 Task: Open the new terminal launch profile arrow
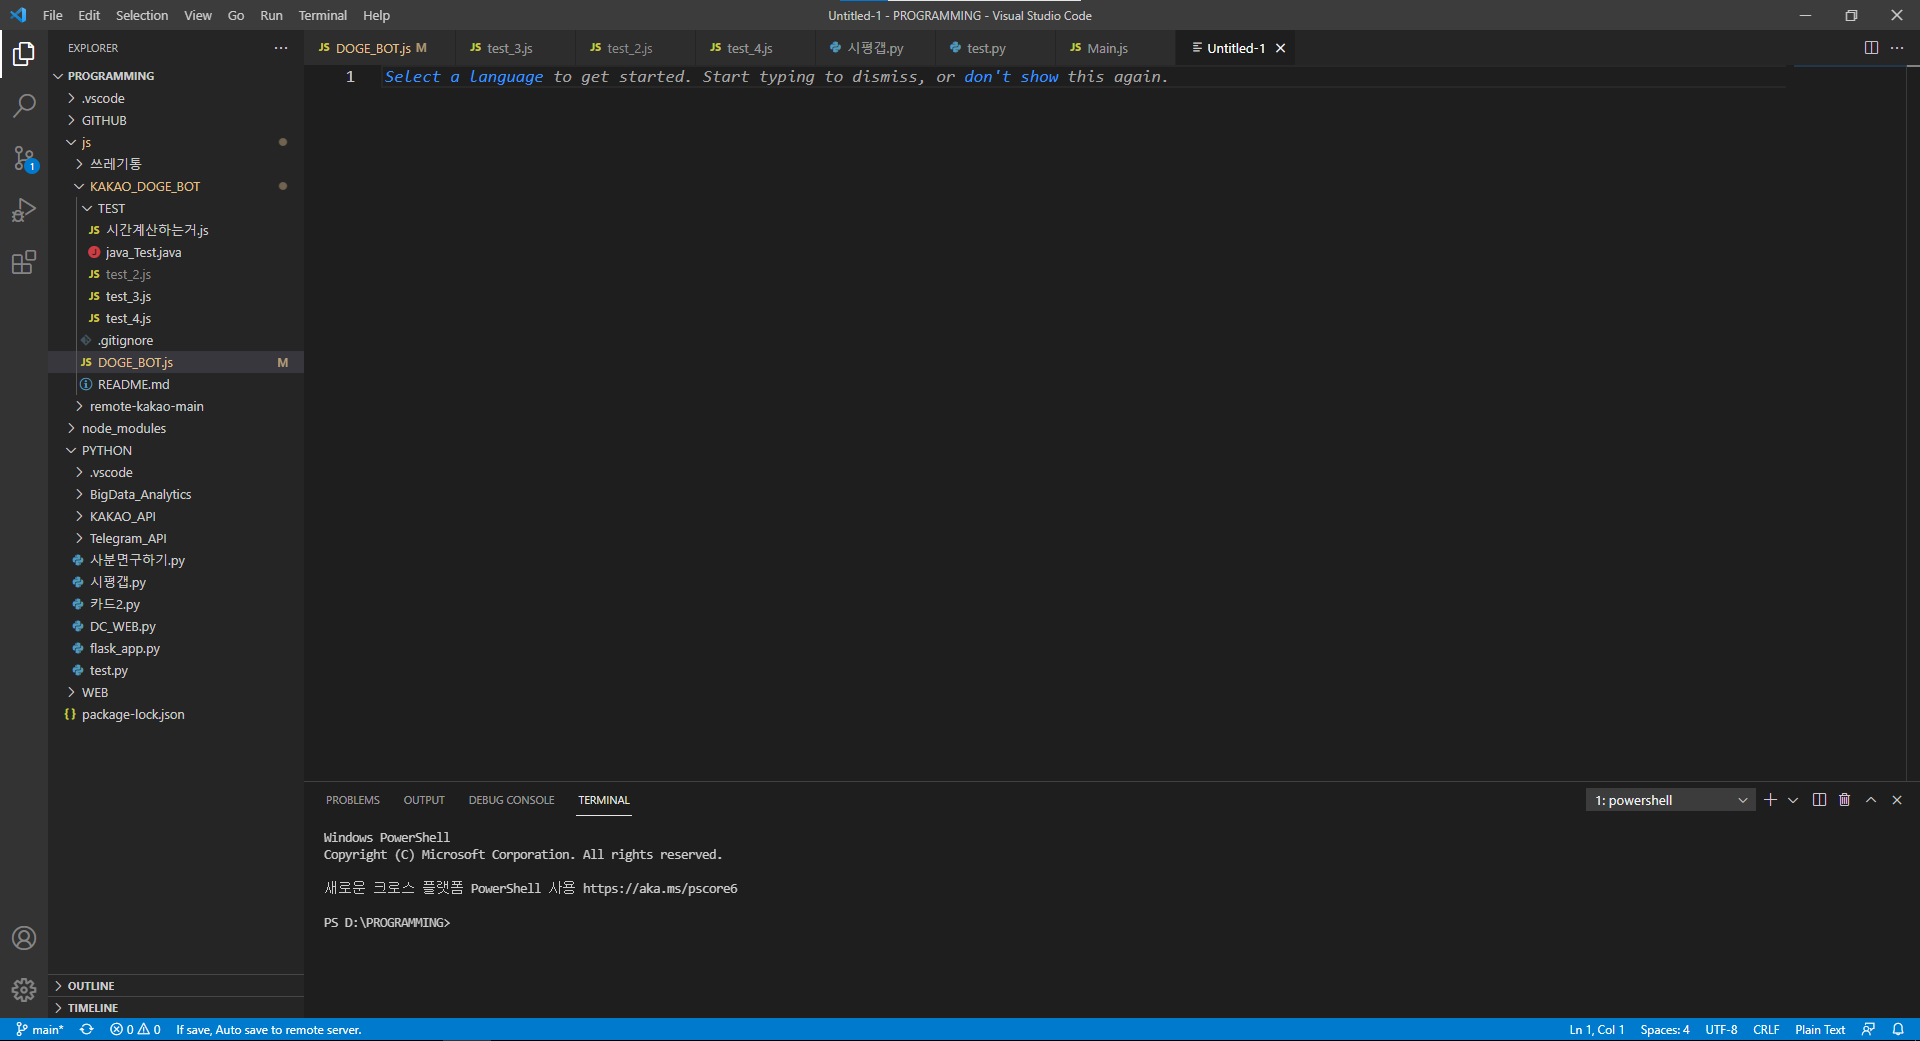click(1793, 800)
